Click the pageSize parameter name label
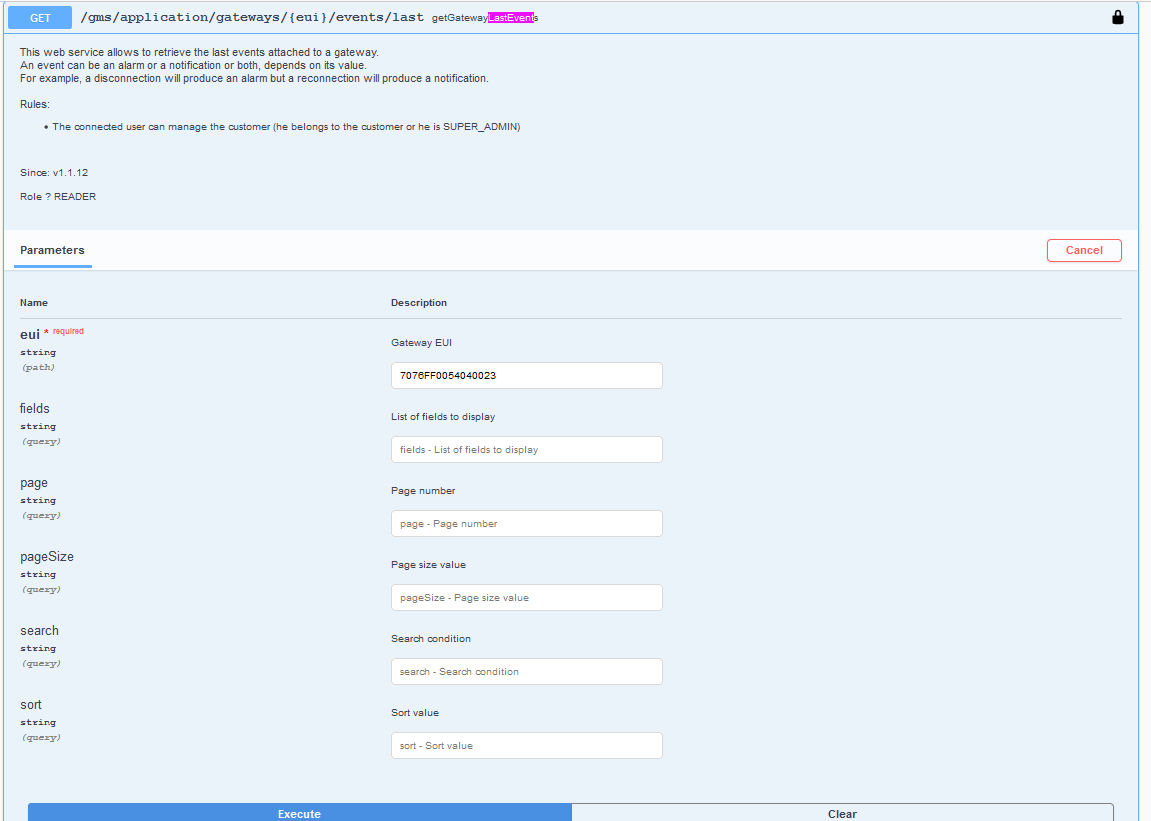 tap(46, 557)
